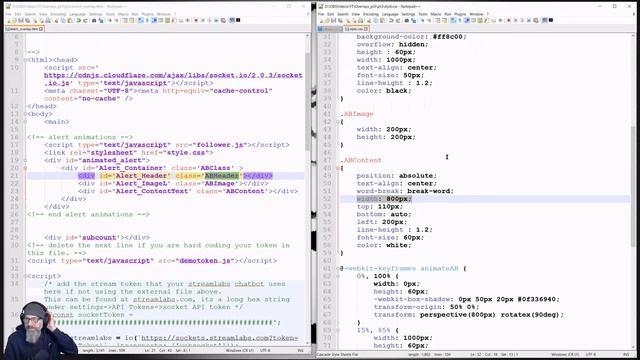Click Save icon in left Notepad++ window
This screenshot has width=640, height=360.
pyautogui.click(x=21, y=20)
